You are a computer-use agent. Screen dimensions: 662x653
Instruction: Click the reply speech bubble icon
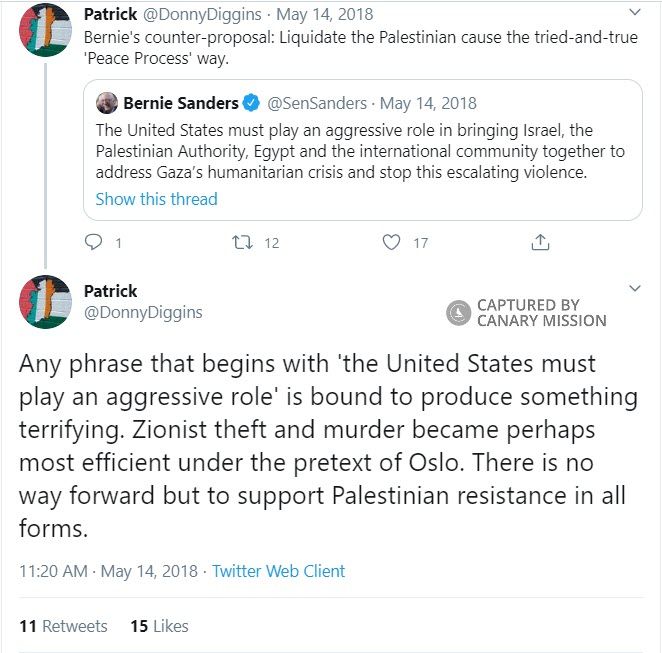coord(94,242)
